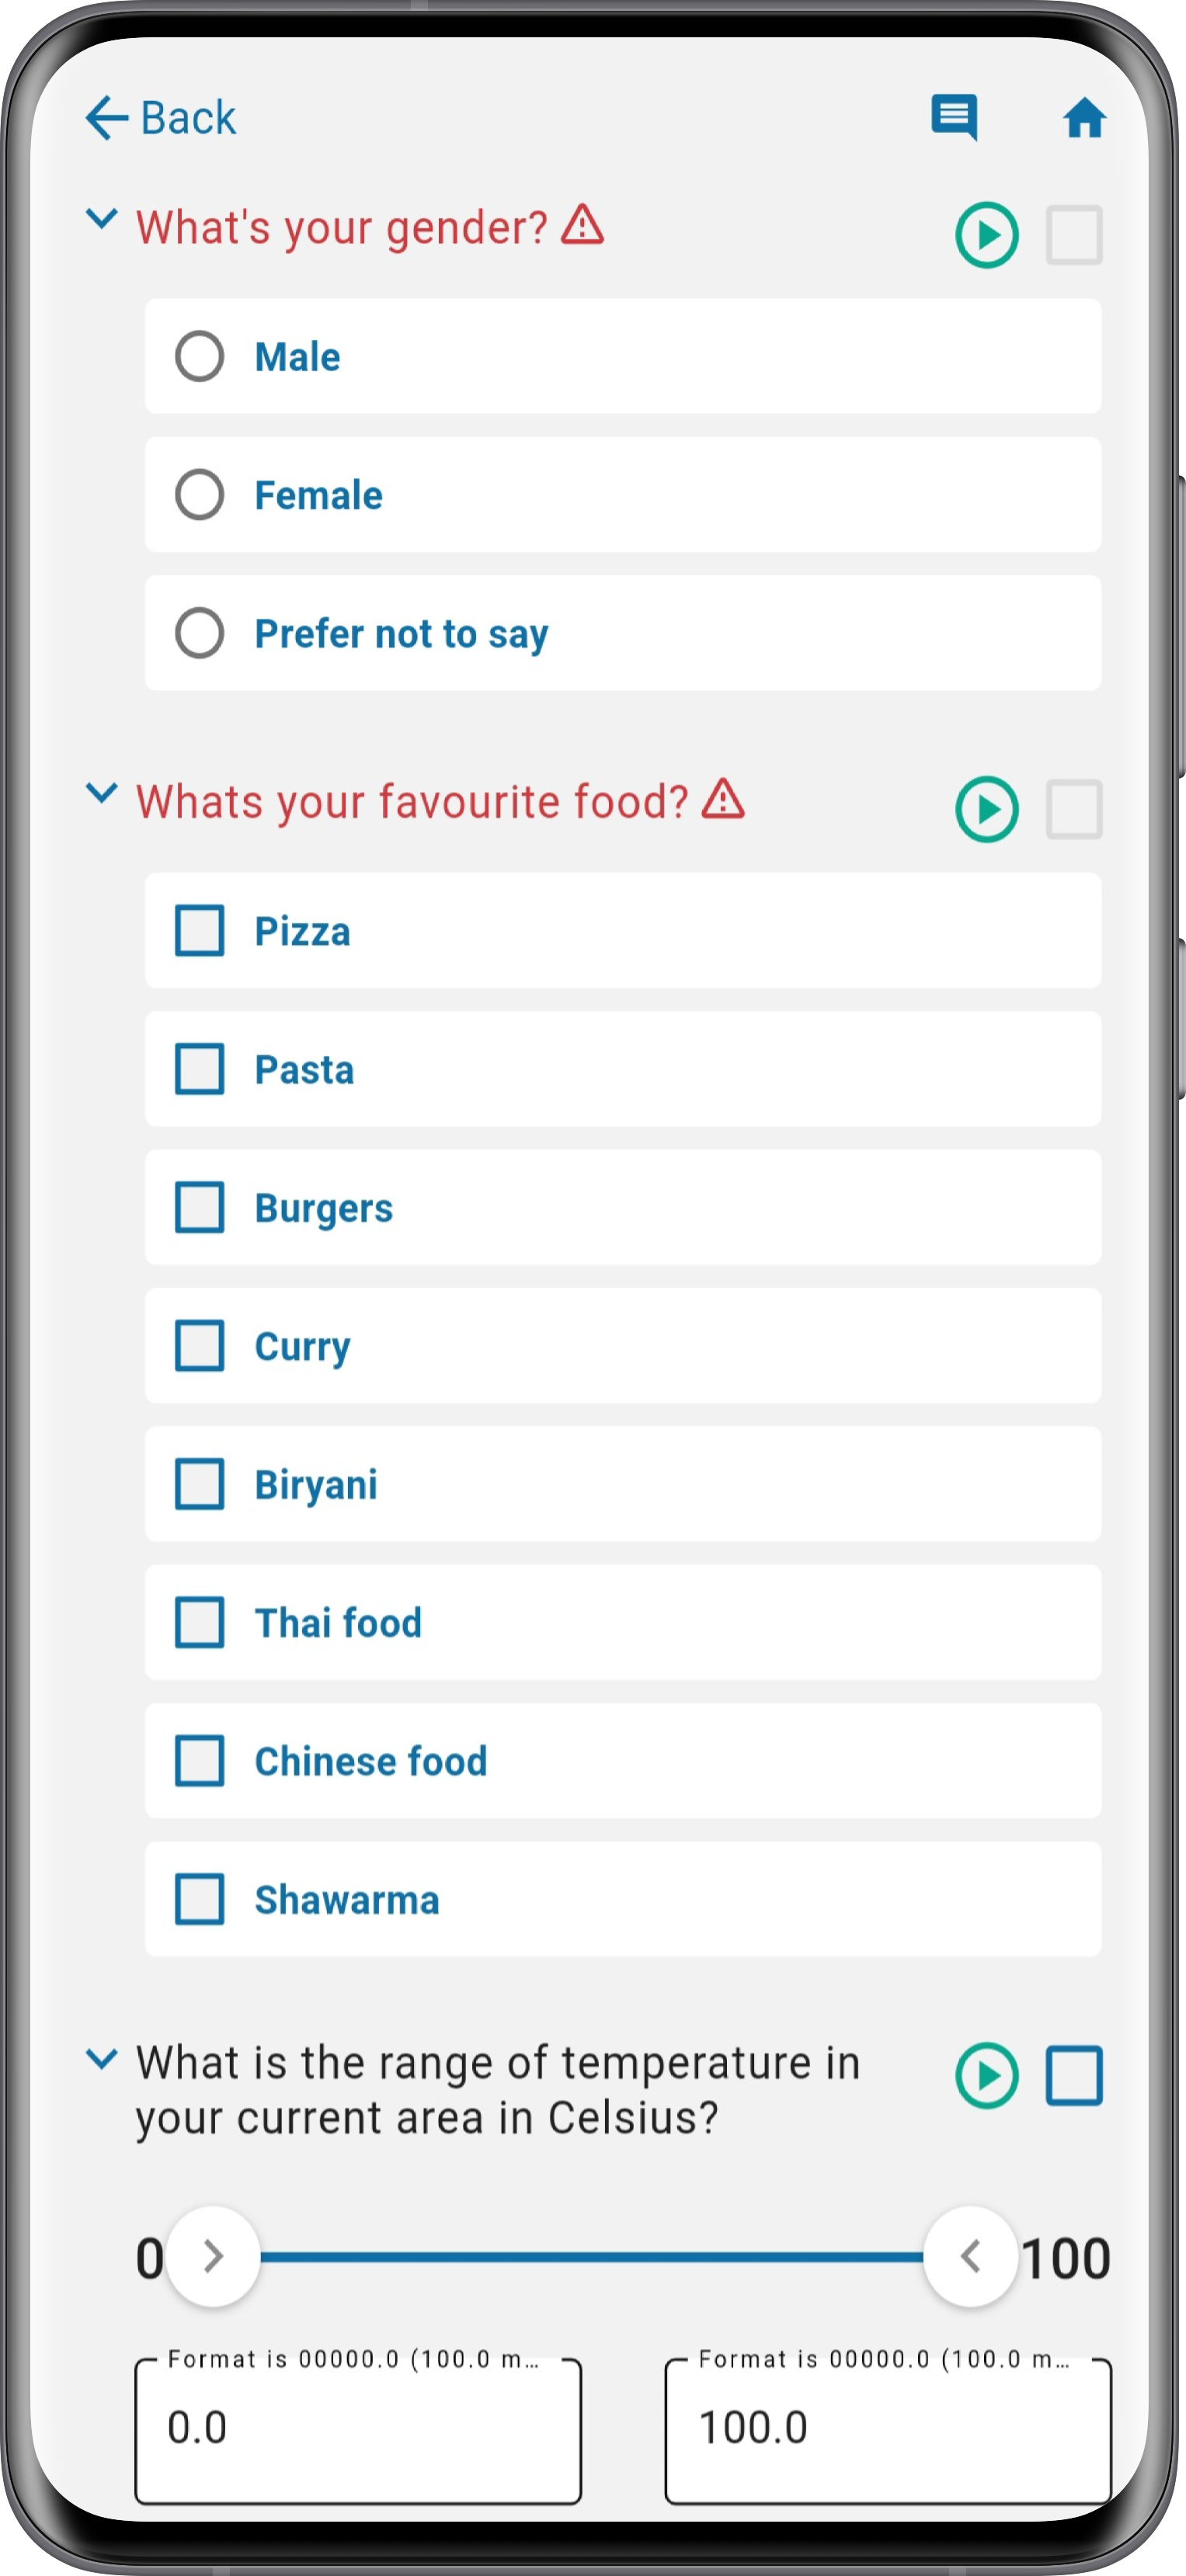Play audio for the temperature range question

coord(986,2076)
